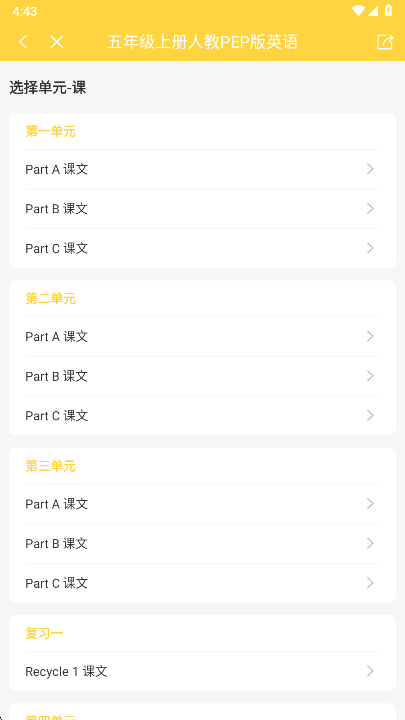405x720 pixels.
Task: Tap chevron beside 第一单元 Part B 课文
Action: 370,209
